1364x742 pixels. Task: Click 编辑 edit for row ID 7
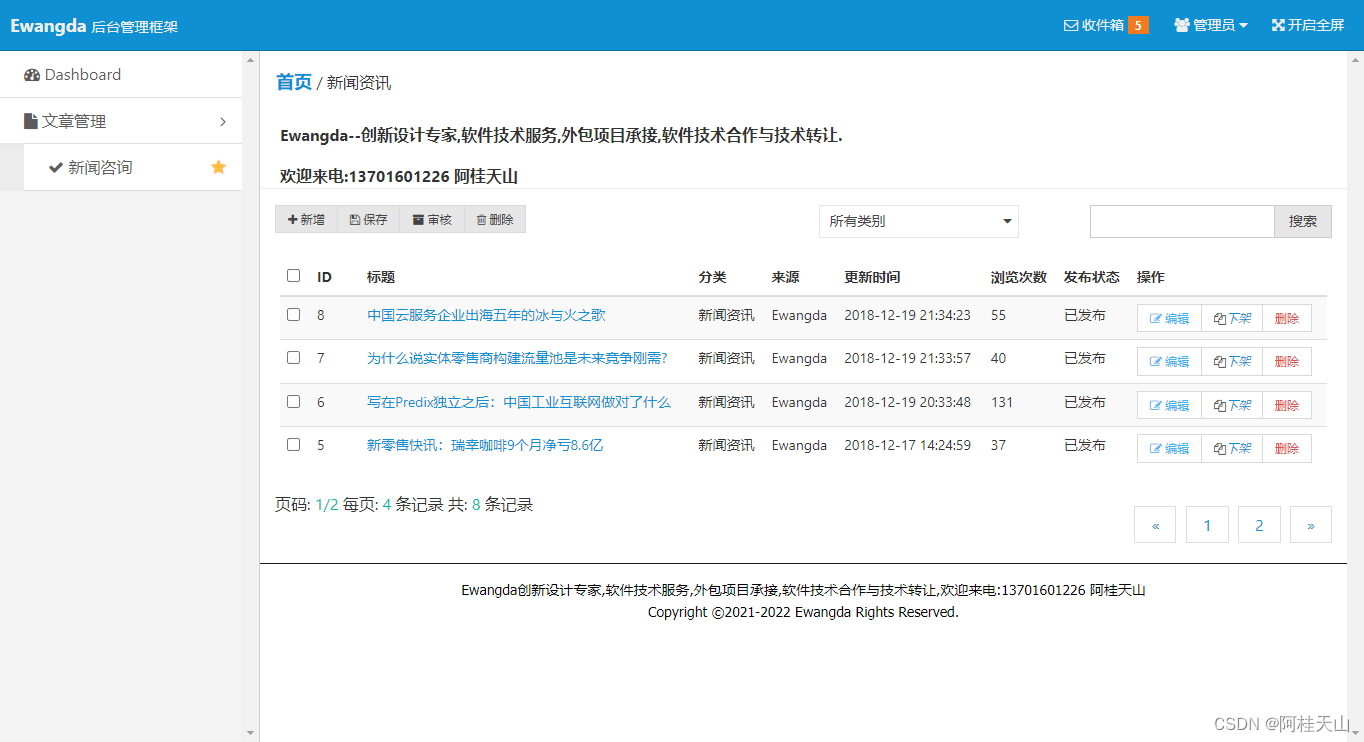pyautogui.click(x=1169, y=361)
